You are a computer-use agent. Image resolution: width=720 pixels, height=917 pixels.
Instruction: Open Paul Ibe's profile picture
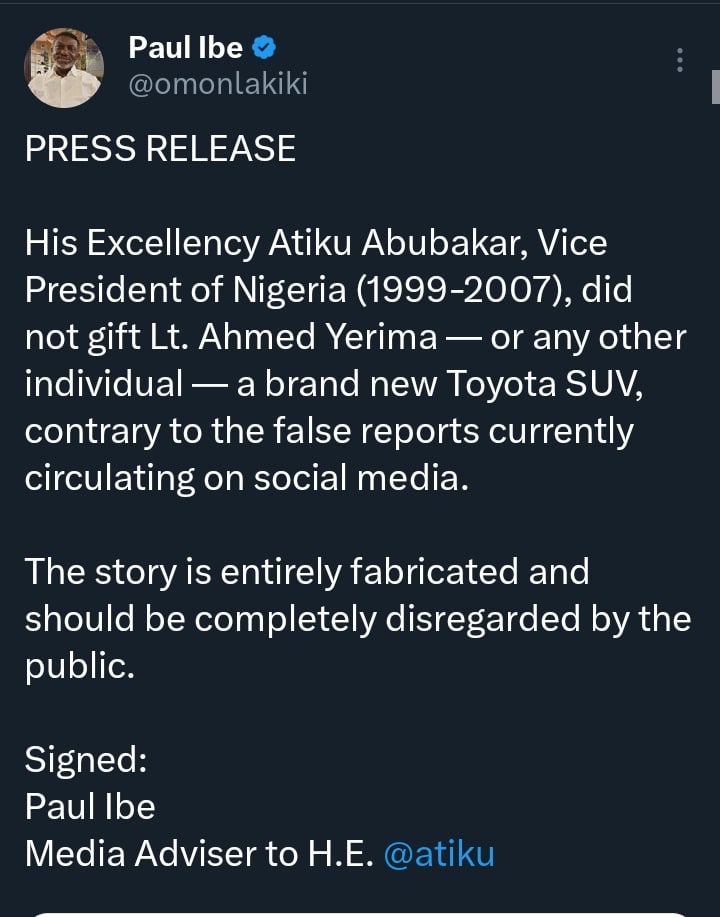click(x=64, y=67)
